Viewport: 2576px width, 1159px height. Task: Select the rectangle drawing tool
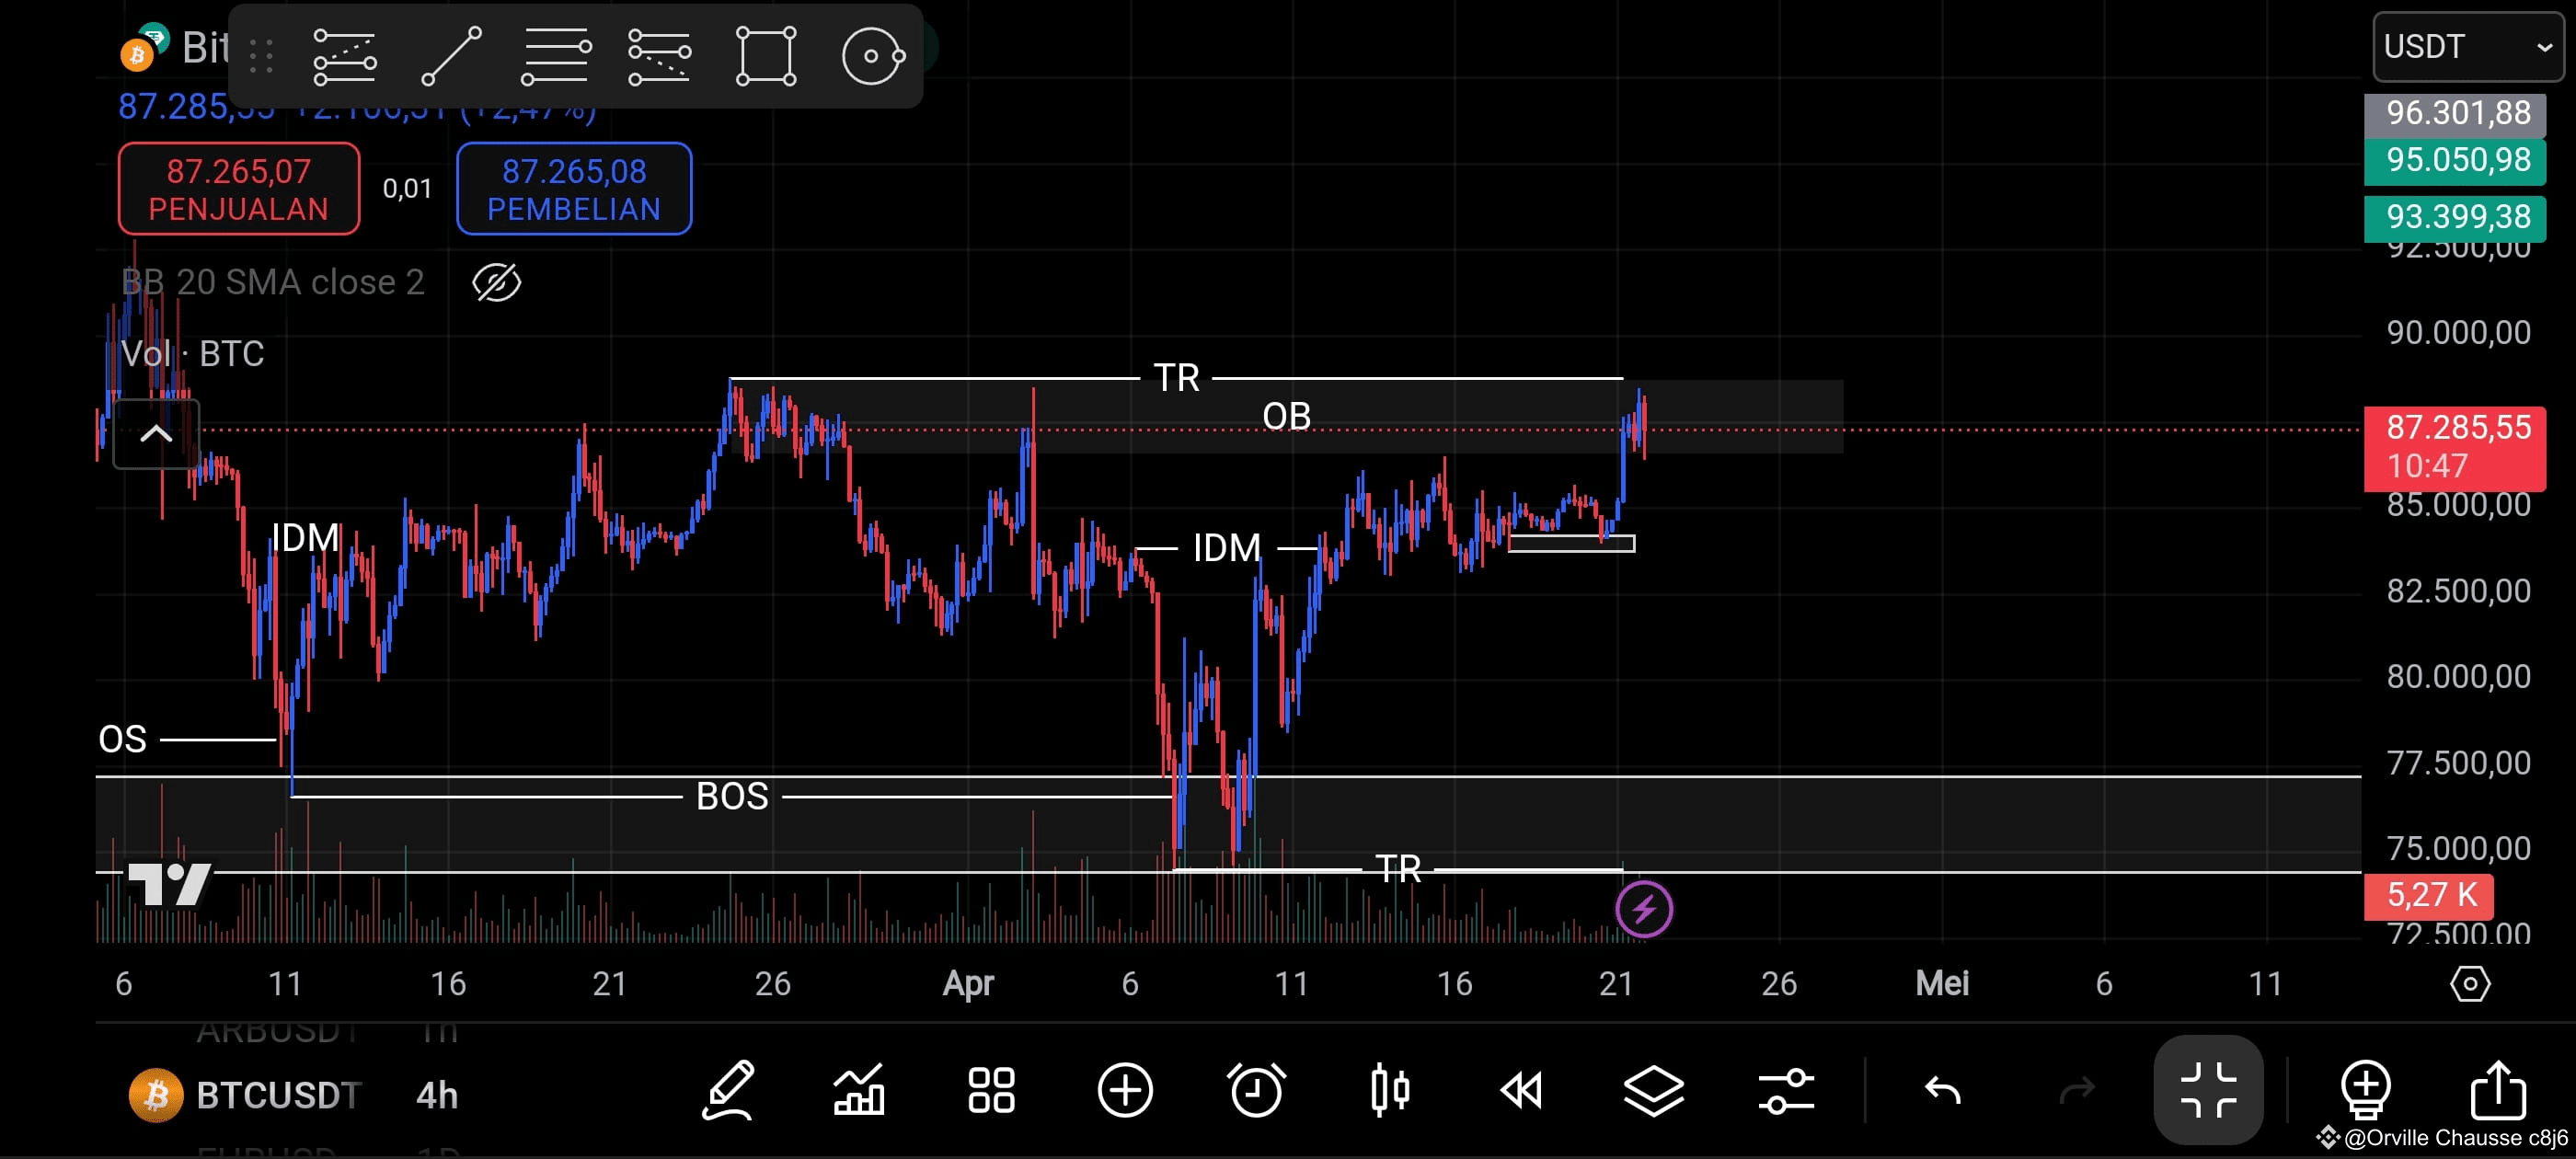[x=766, y=56]
